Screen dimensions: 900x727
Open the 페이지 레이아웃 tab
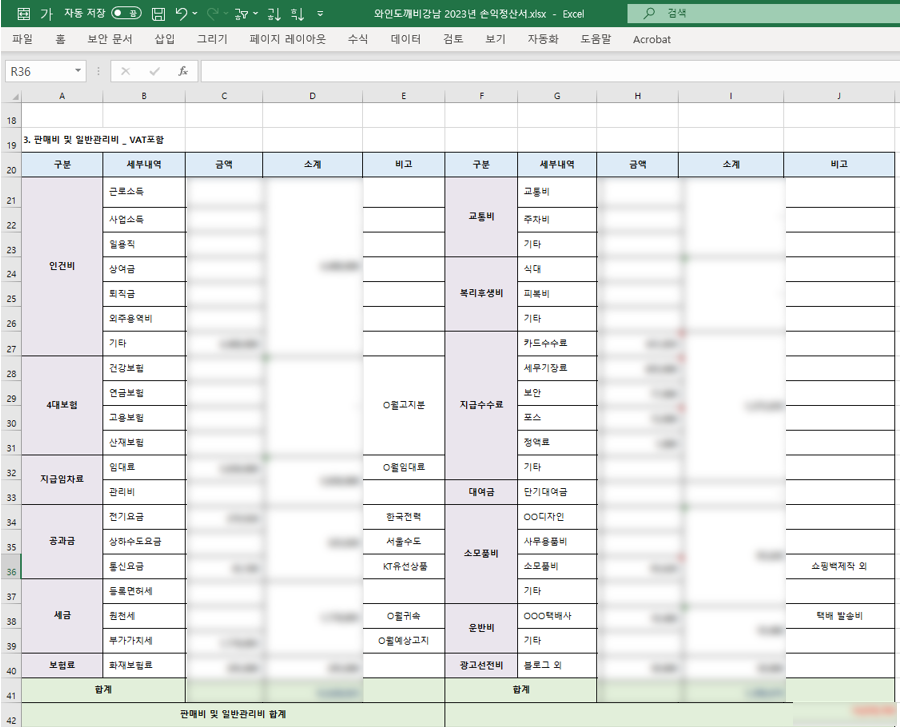tap(288, 39)
